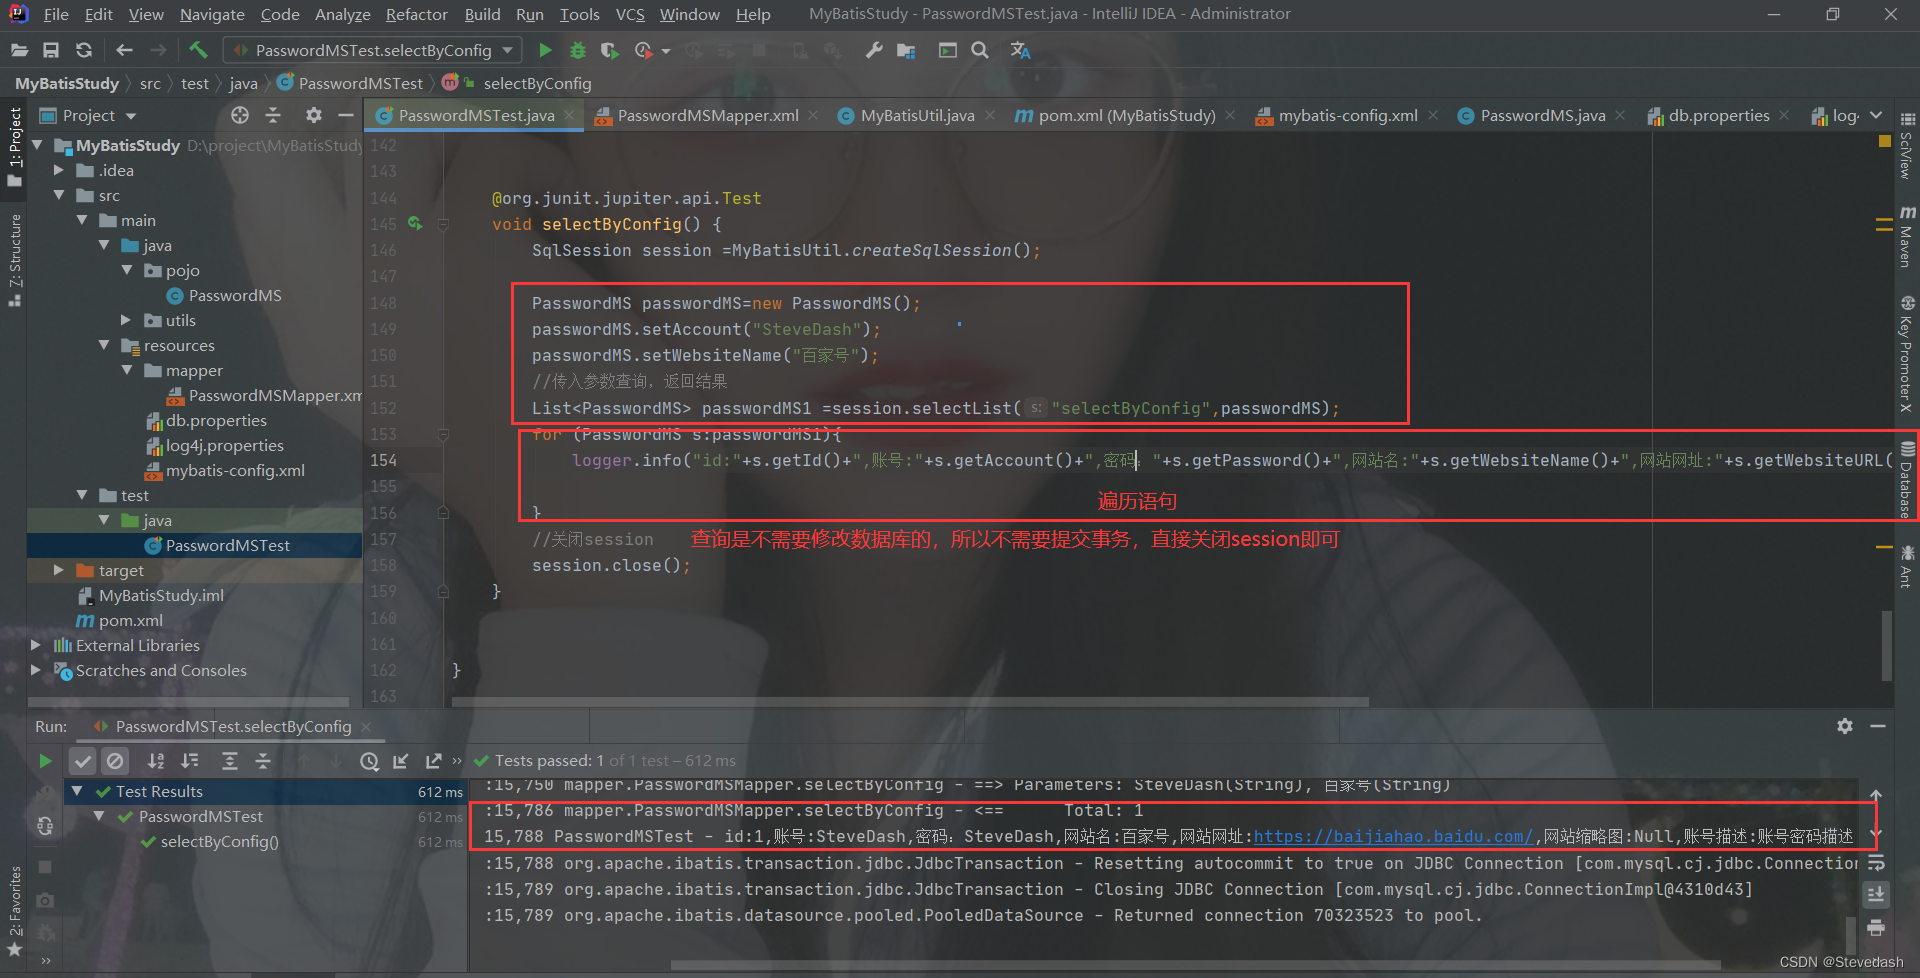
Task: Open run configuration dropdown PasswordMSTest.selectByConfig
Action: click(x=372, y=50)
